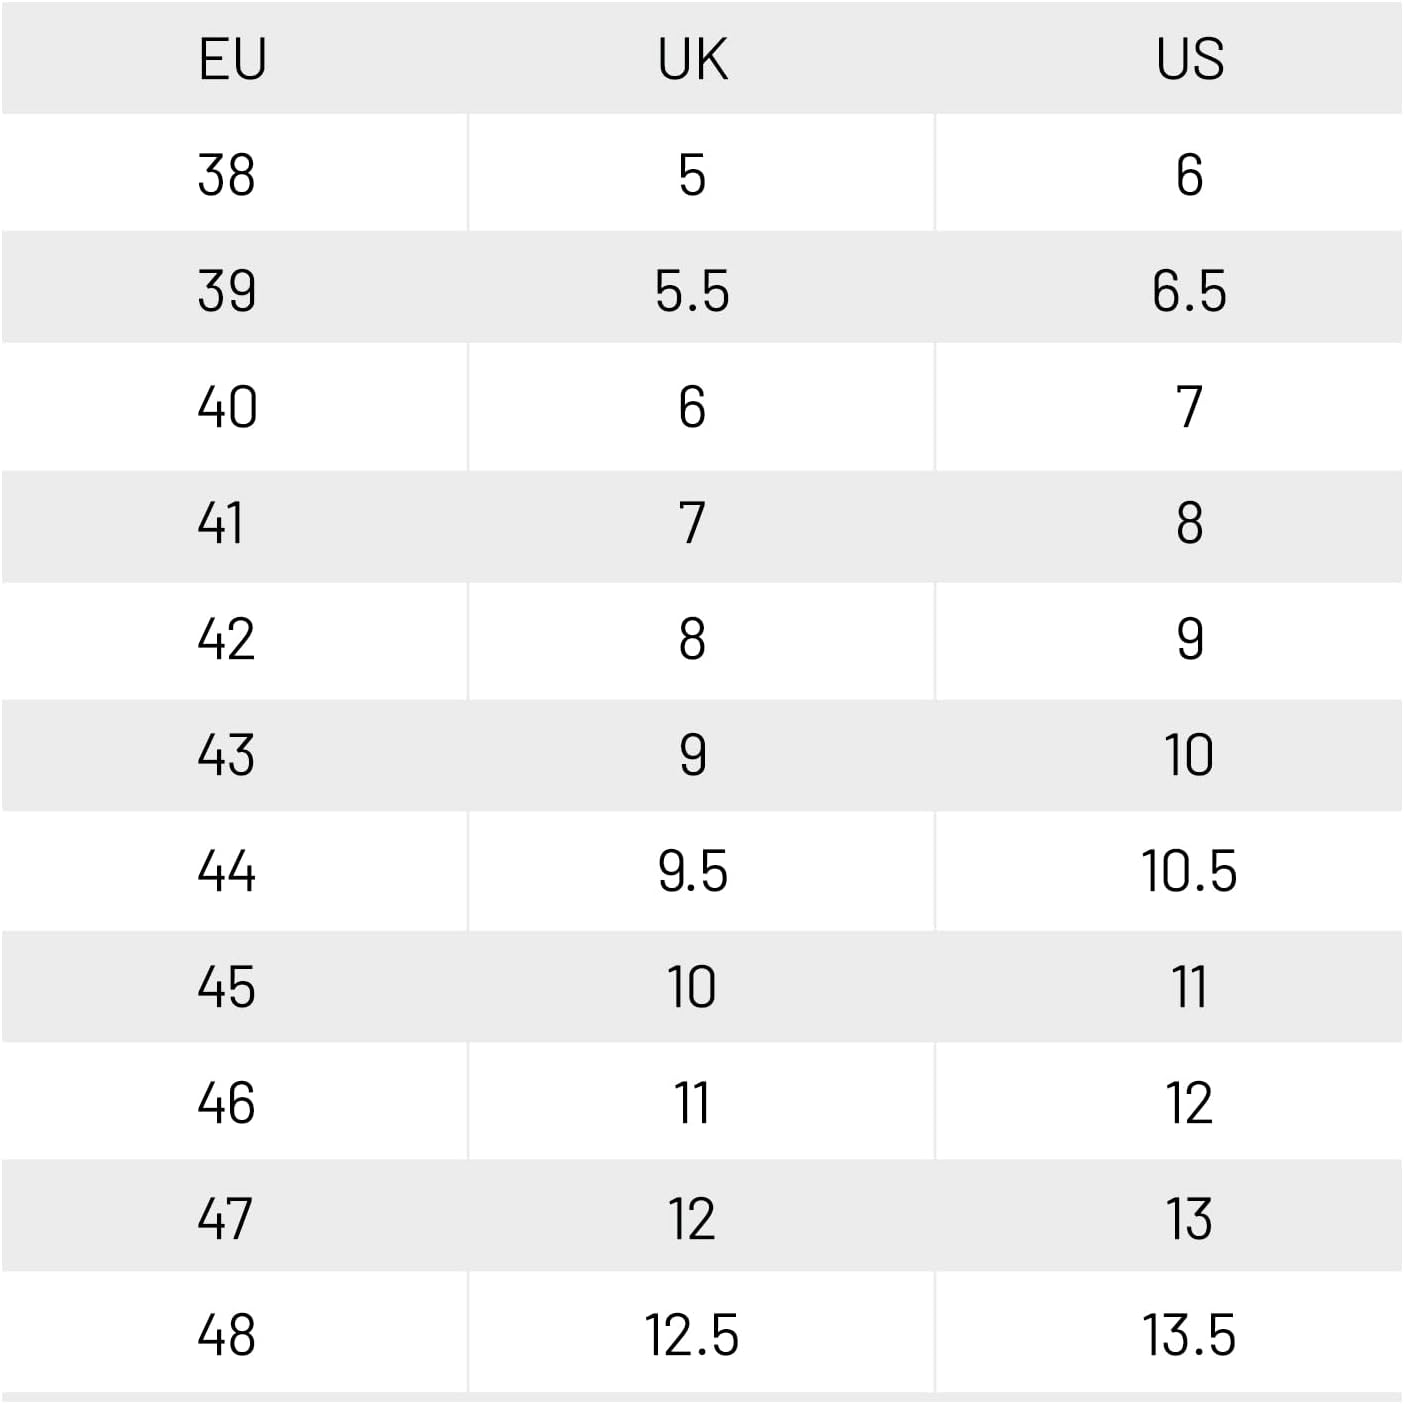Click EU size 48 cell
The image size is (1404, 1404).
(x=227, y=1335)
